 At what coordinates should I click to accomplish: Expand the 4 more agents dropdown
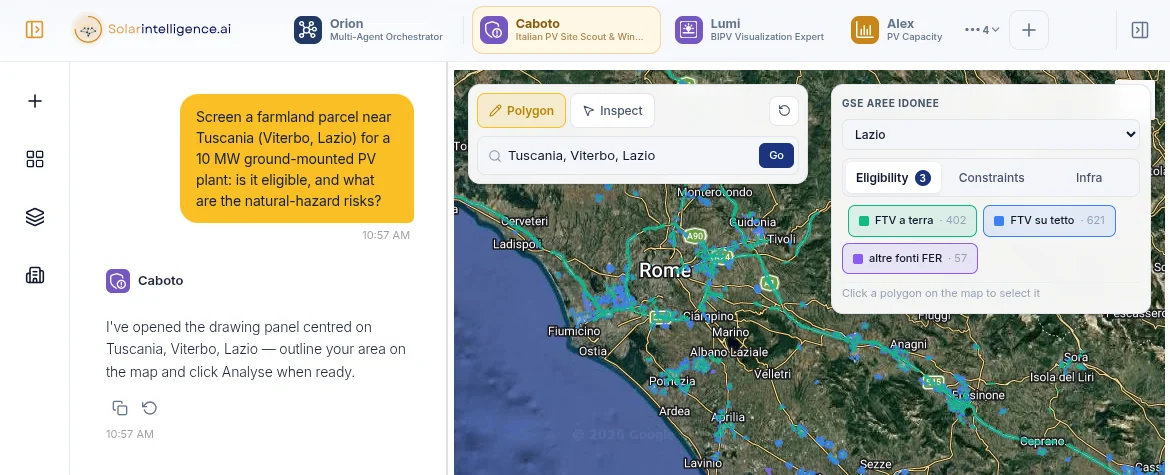click(981, 30)
